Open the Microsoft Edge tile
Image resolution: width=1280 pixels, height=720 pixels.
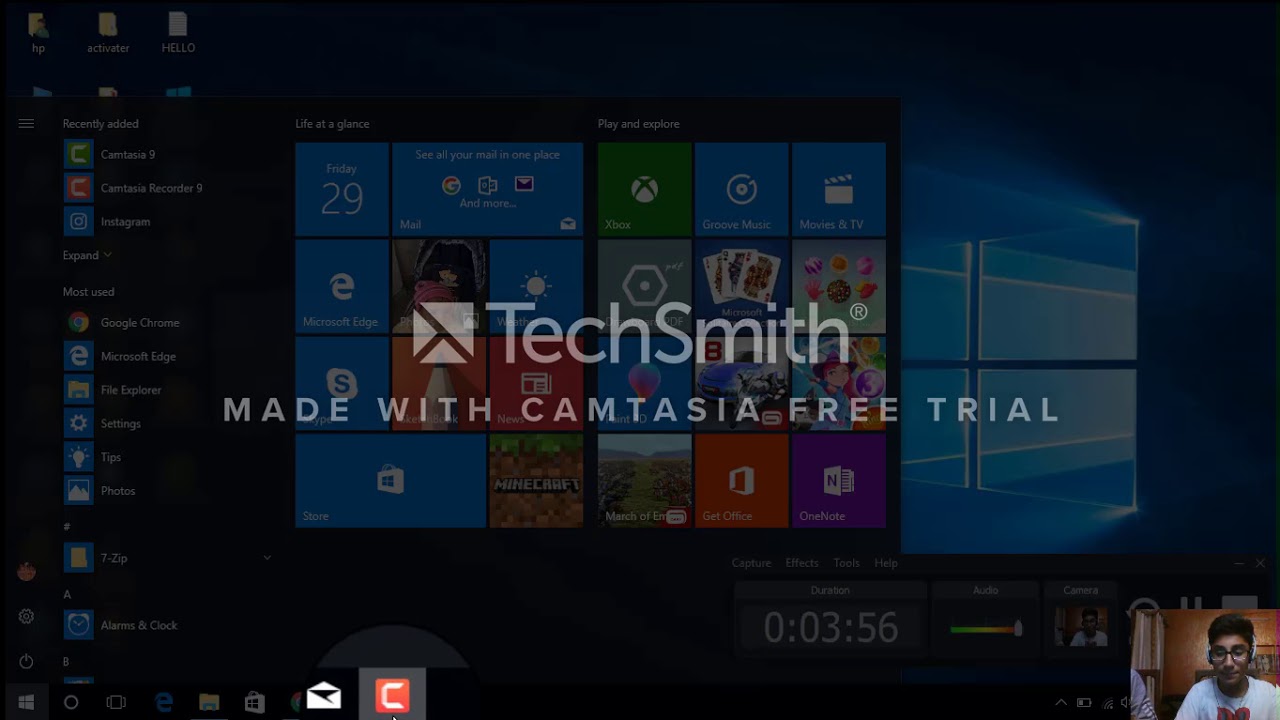pyautogui.click(x=342, y=286)
